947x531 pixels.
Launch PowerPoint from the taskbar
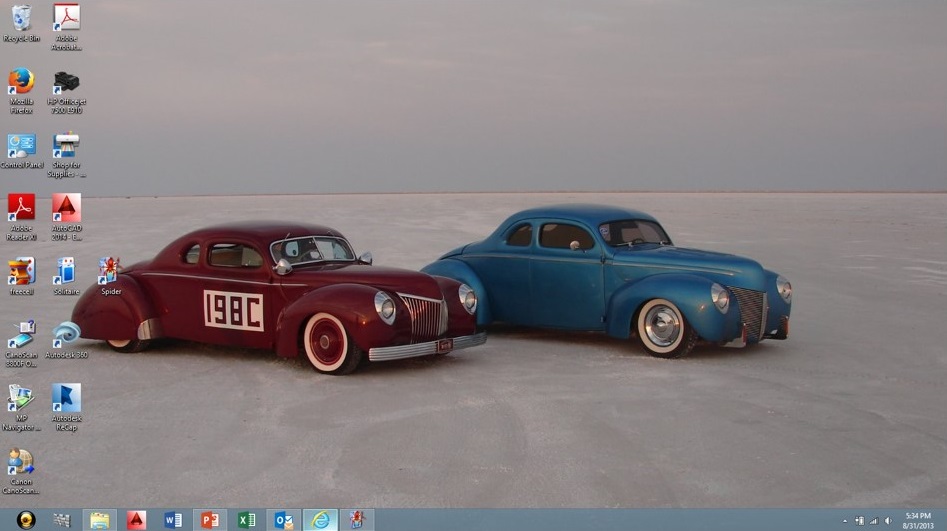(210, 520)
